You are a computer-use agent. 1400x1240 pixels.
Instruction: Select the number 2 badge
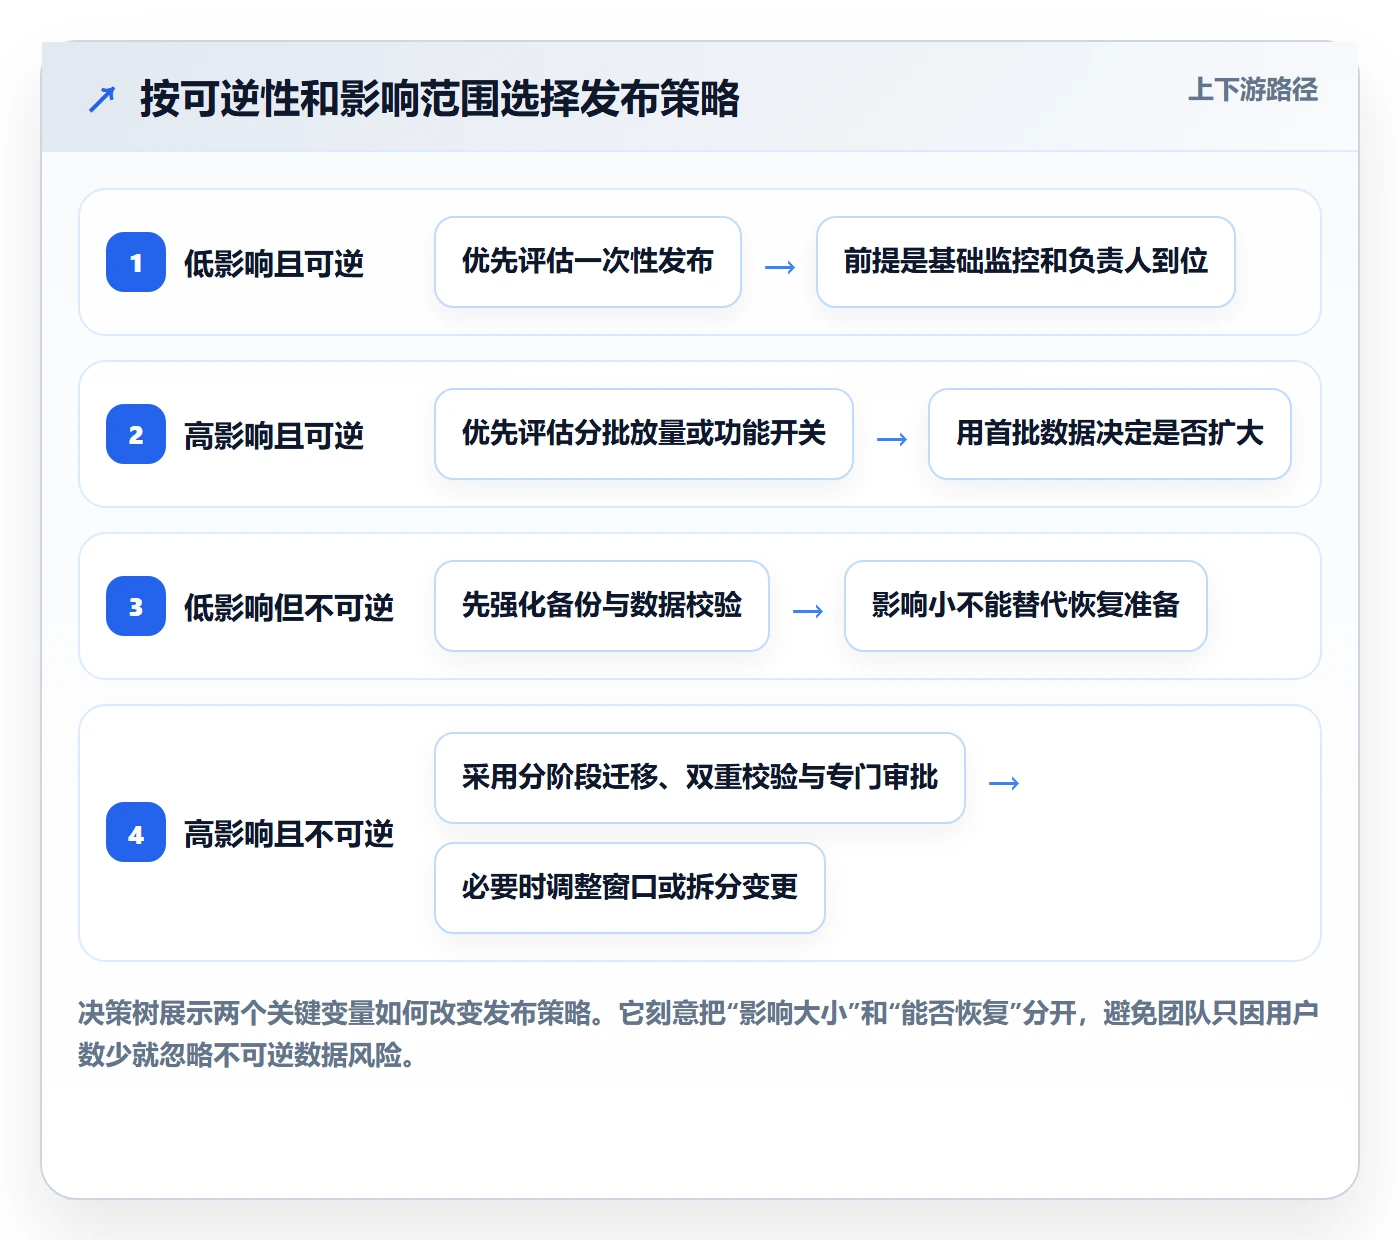click(136, 434)
